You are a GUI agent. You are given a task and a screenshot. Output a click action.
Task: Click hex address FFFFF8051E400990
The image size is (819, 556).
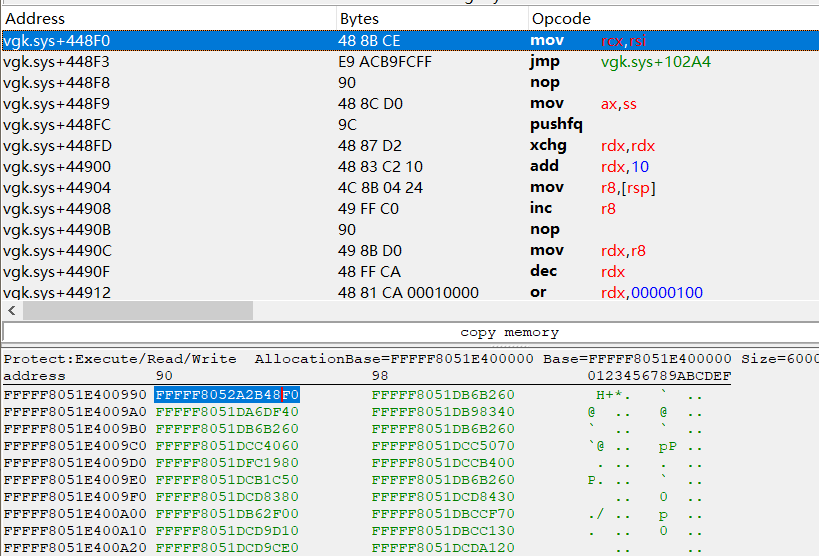75,395
